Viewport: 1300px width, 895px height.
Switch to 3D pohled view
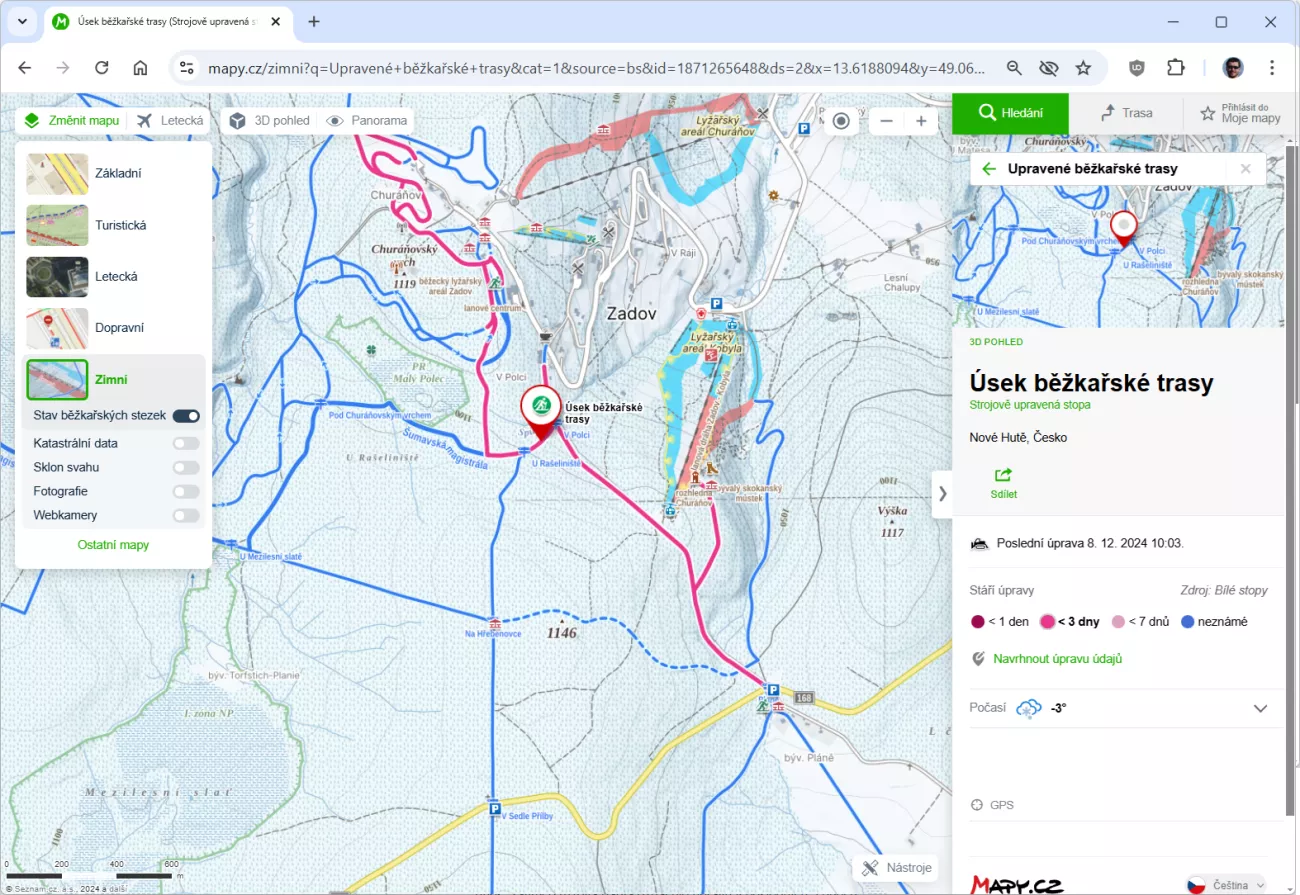click(x=269, y=121)
